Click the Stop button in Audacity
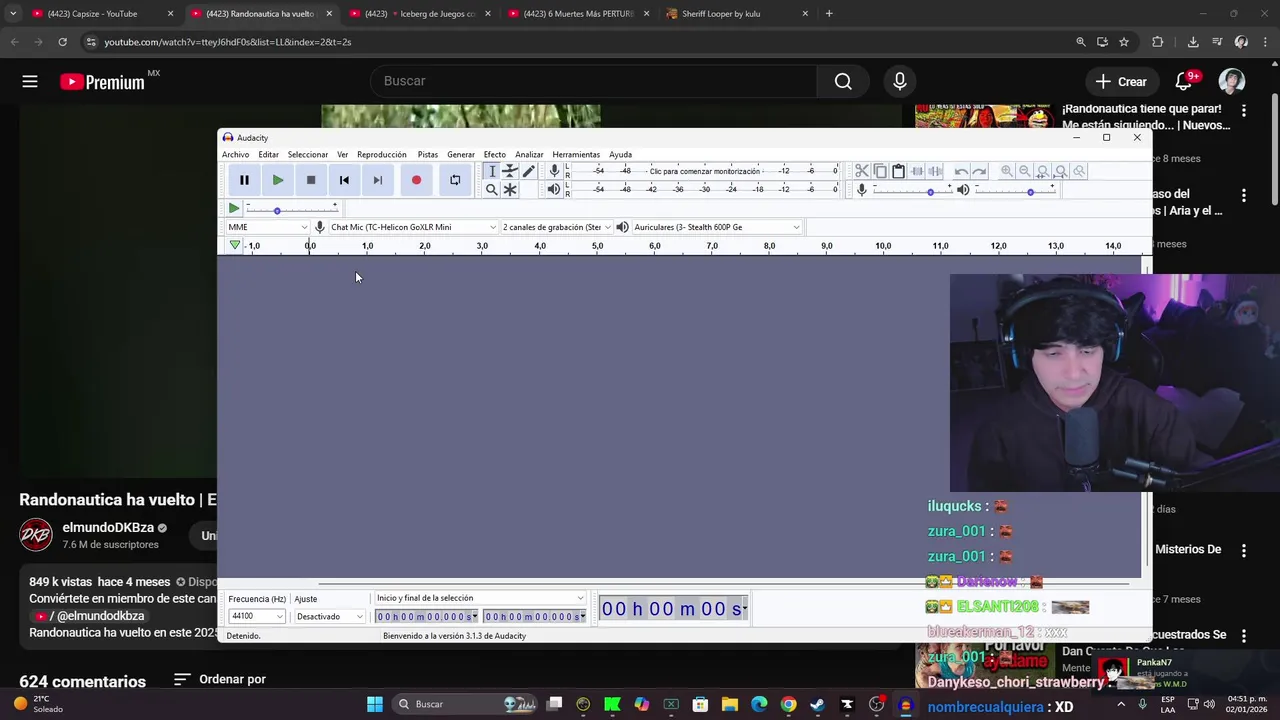The image size is (1280, 720). coord(311,180)
